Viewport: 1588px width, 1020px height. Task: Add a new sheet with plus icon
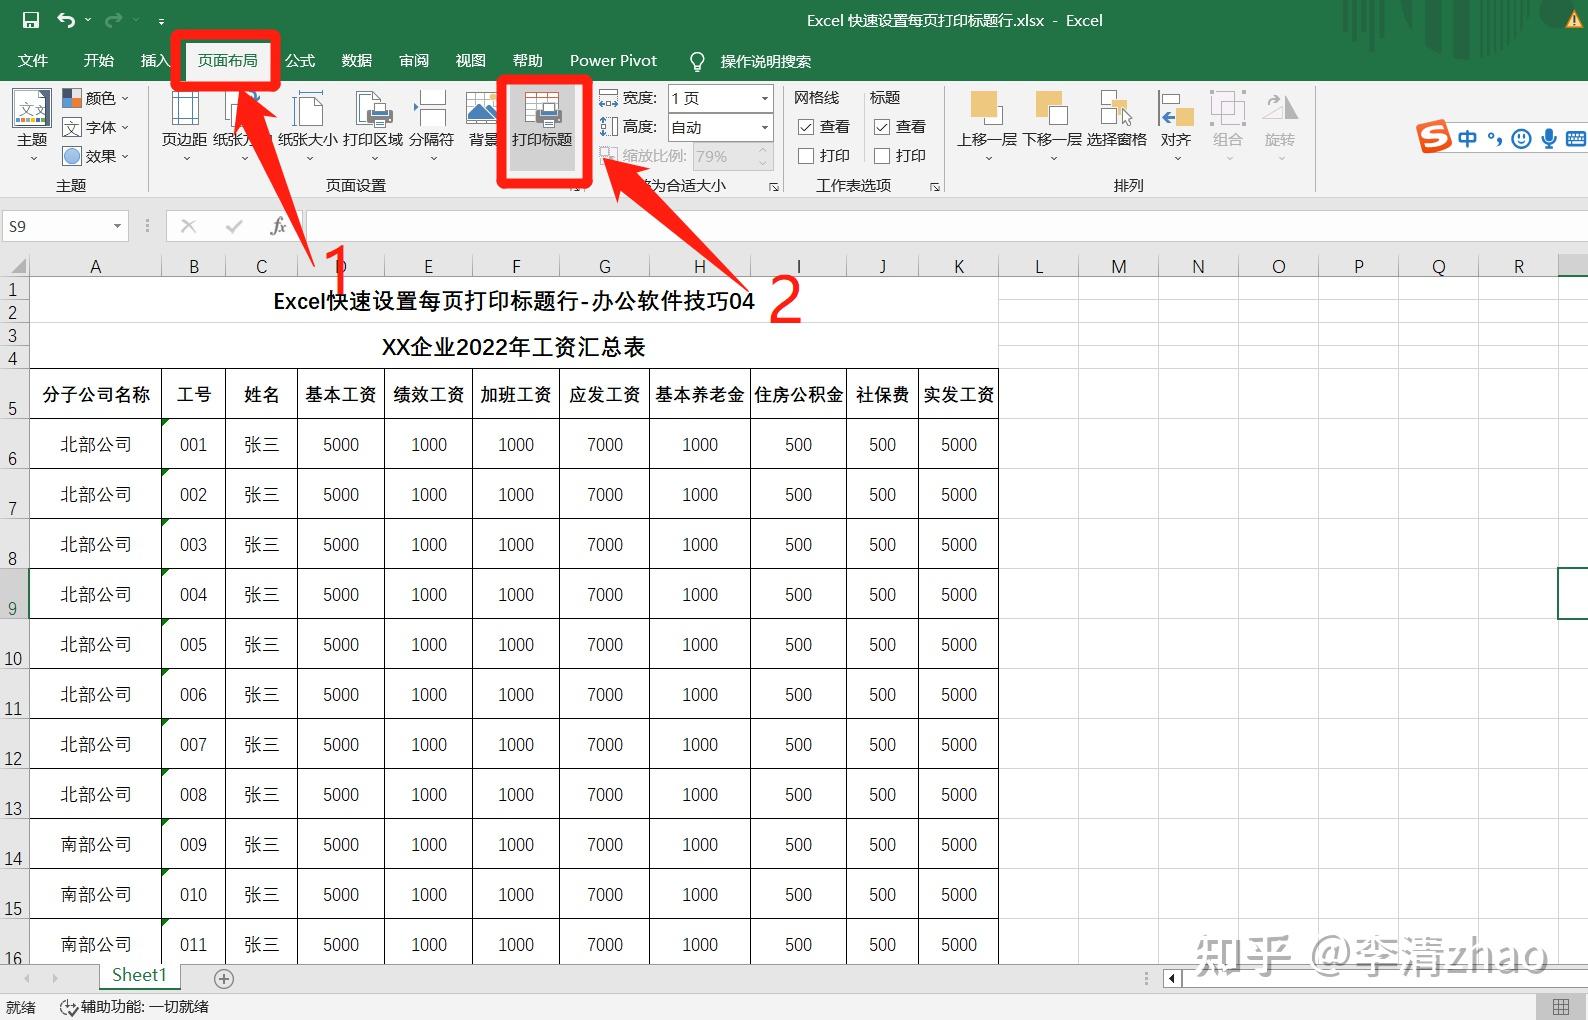[x=224, y=979]
